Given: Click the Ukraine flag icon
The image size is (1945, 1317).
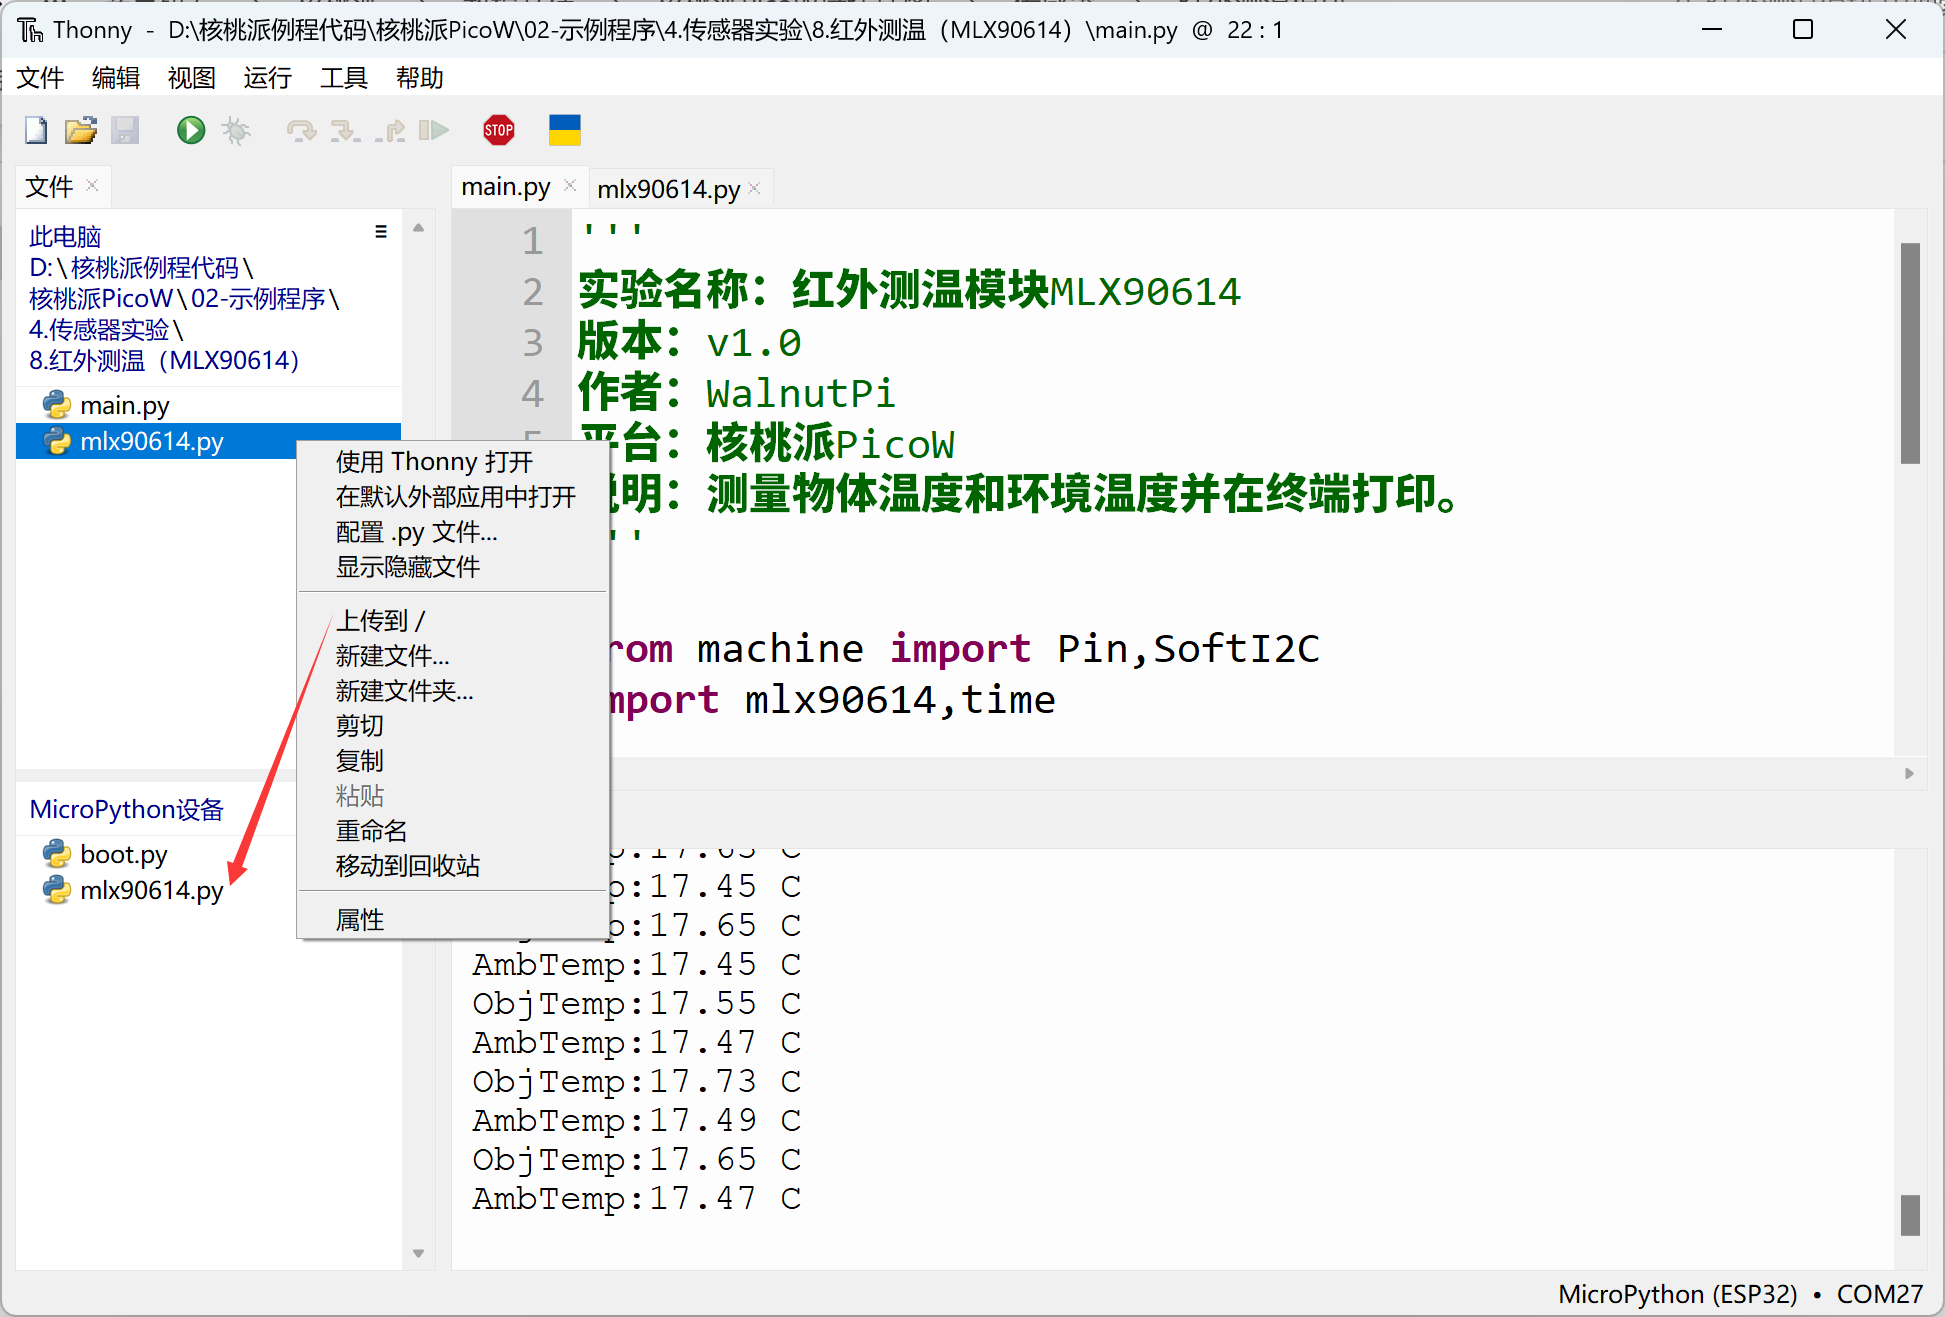Looking at the screenshot, I should (564, 130).
